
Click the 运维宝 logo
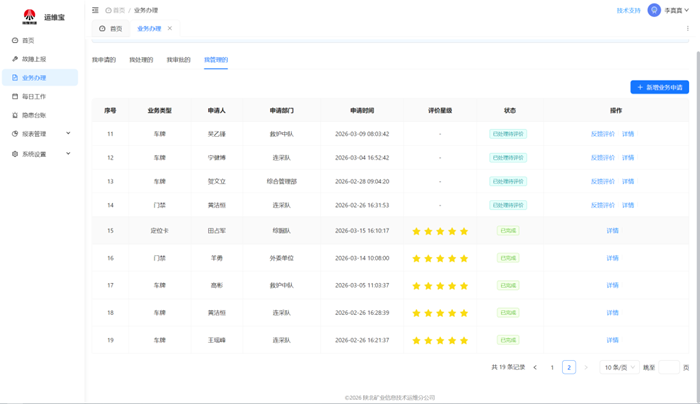[x=28, y=16]
